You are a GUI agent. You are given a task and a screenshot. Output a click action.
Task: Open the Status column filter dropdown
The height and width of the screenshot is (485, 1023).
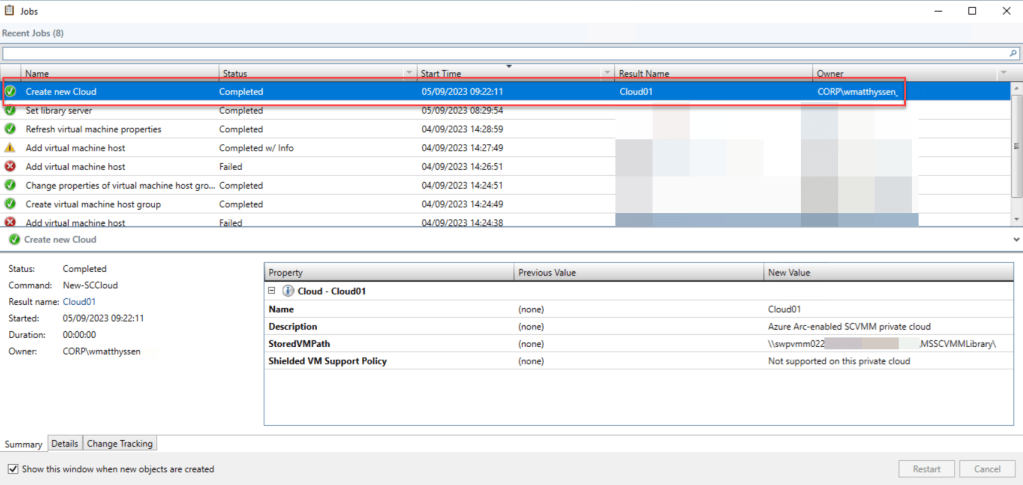click(408, 73)
